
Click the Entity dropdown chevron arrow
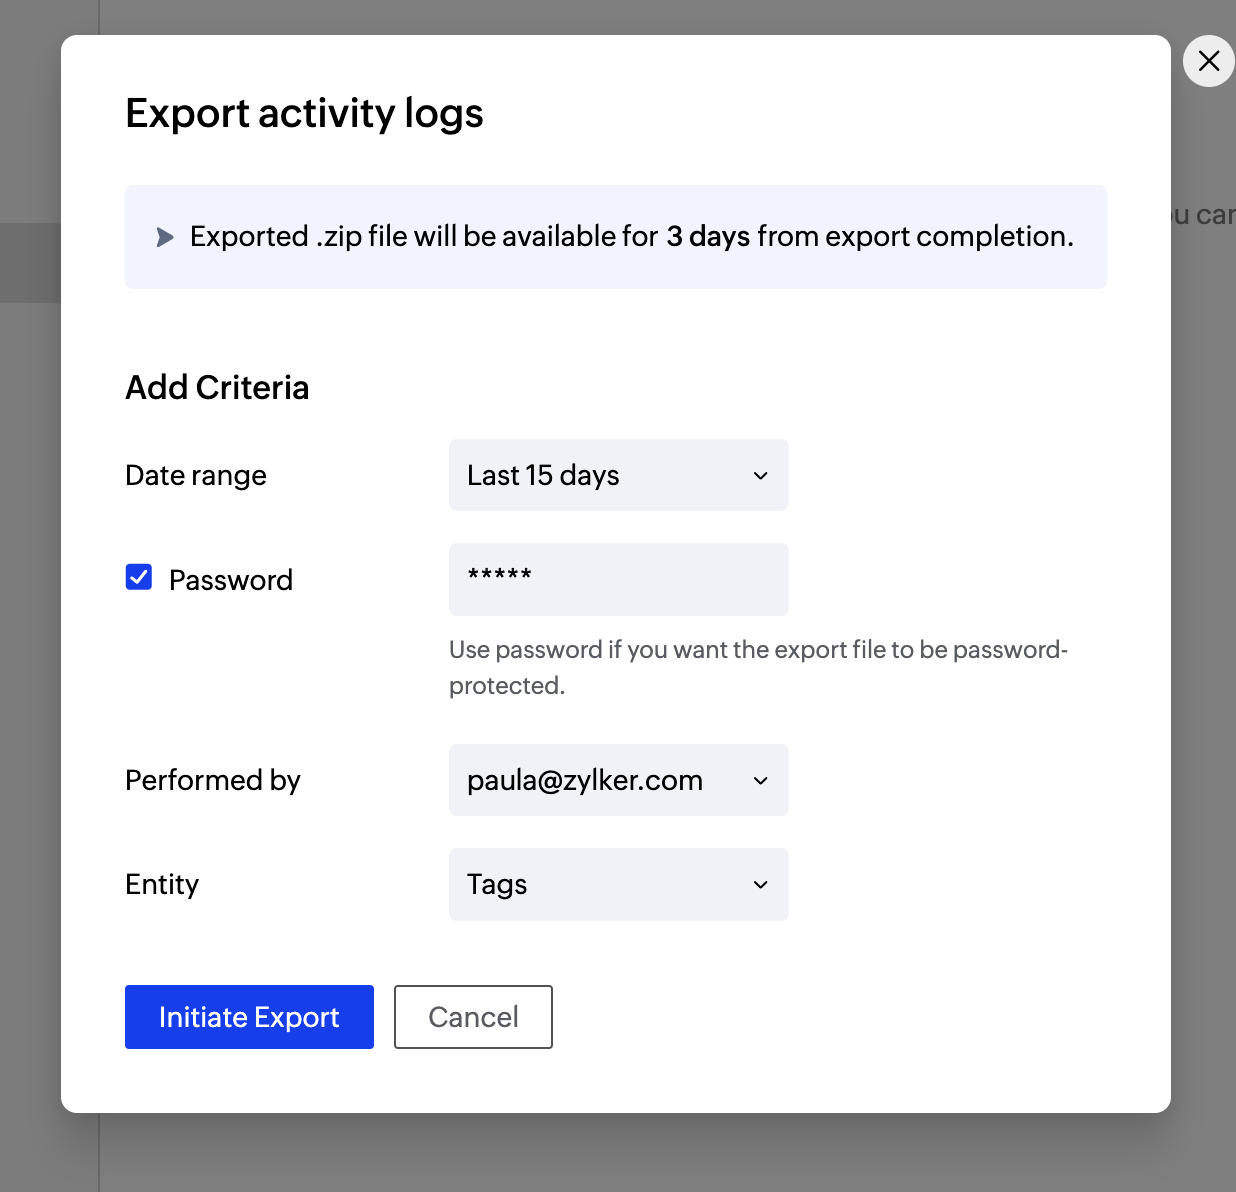point(761,884)
